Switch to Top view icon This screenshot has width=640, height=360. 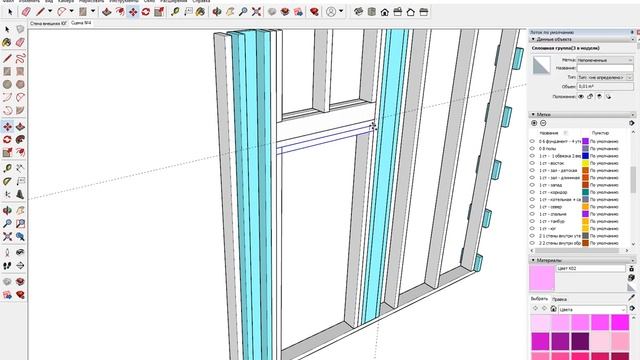coord(371,12)
